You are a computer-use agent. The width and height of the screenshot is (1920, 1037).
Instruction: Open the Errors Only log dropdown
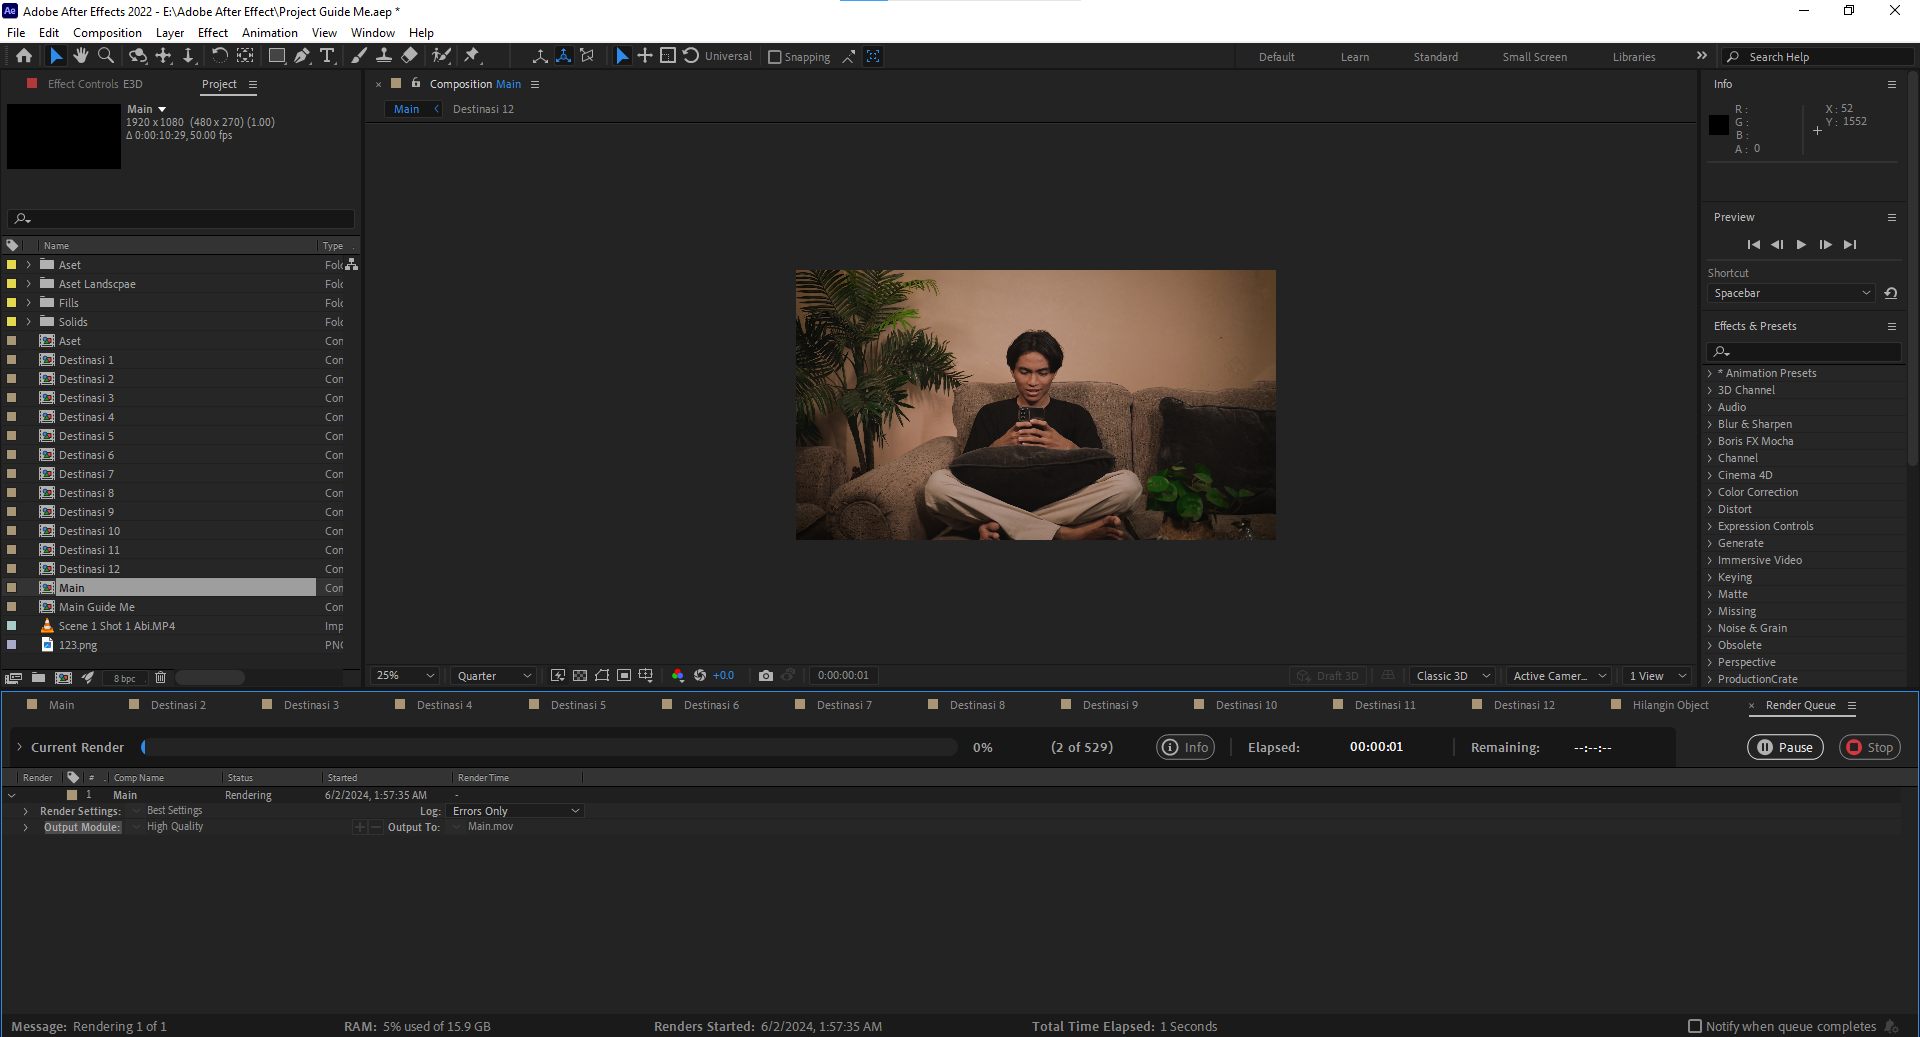515,811
